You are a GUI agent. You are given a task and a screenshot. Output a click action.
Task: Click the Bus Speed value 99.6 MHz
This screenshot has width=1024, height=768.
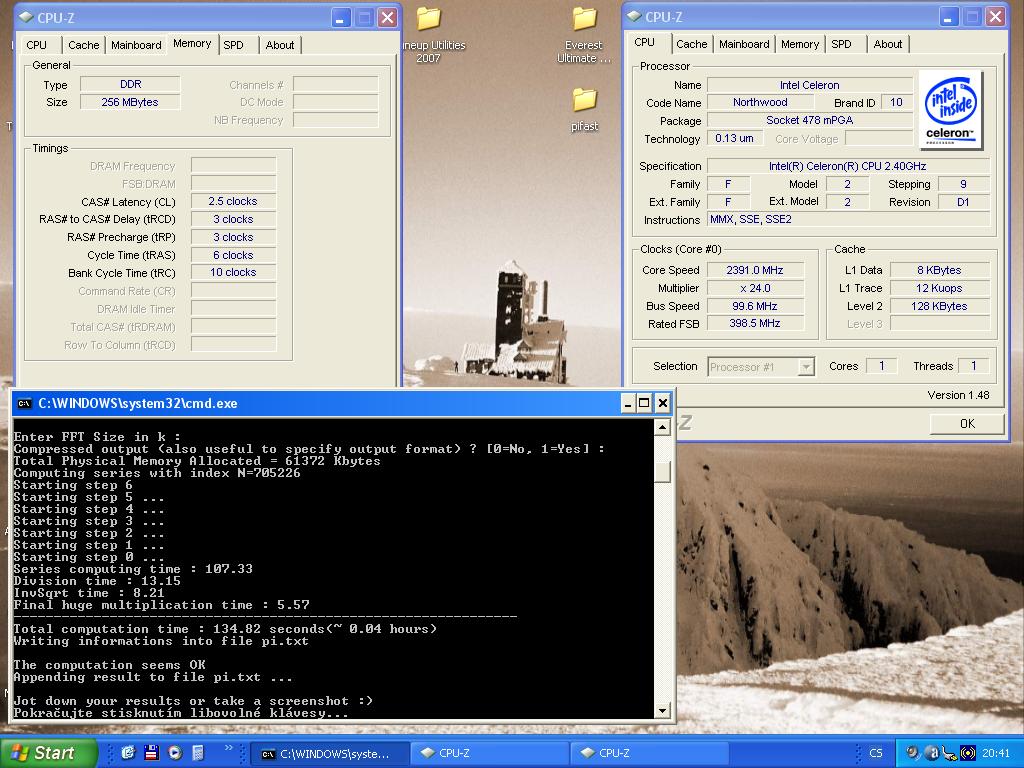coord(755,306)
